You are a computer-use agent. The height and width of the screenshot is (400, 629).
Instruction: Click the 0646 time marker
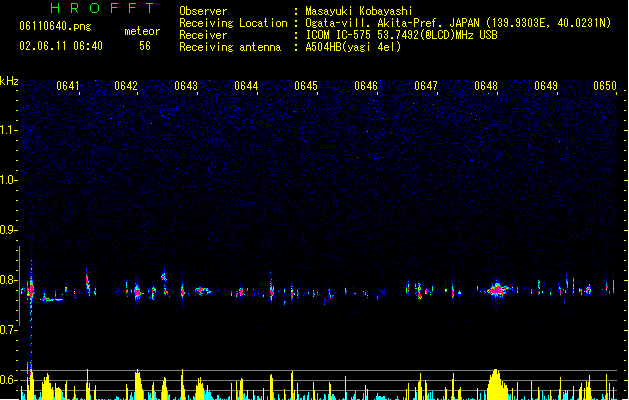coord(366,86)
